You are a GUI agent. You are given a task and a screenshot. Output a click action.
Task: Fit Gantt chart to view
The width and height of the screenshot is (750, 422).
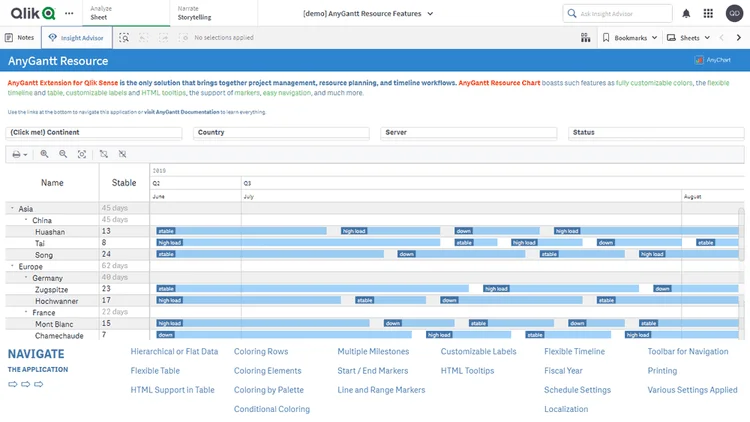[82, 154]
